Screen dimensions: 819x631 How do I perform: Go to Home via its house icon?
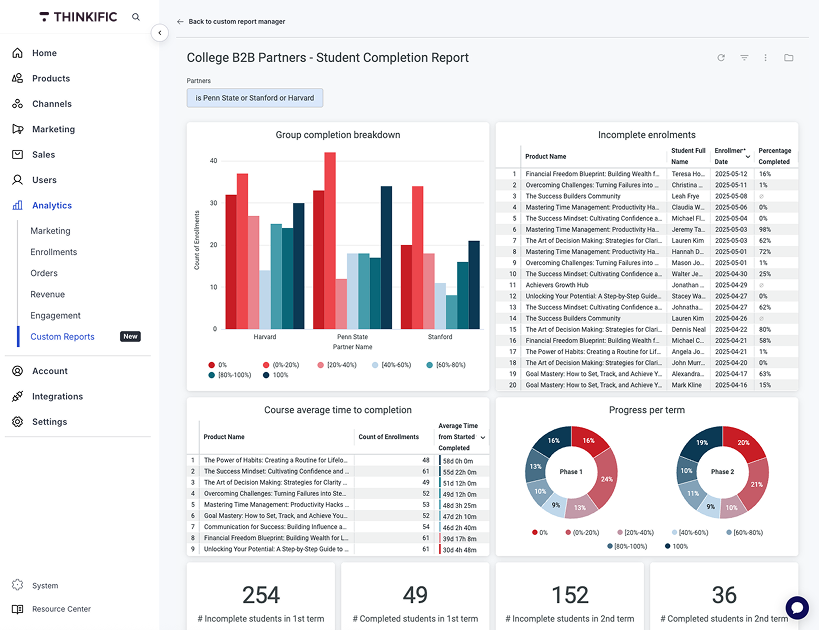click(x=17, y=53)
